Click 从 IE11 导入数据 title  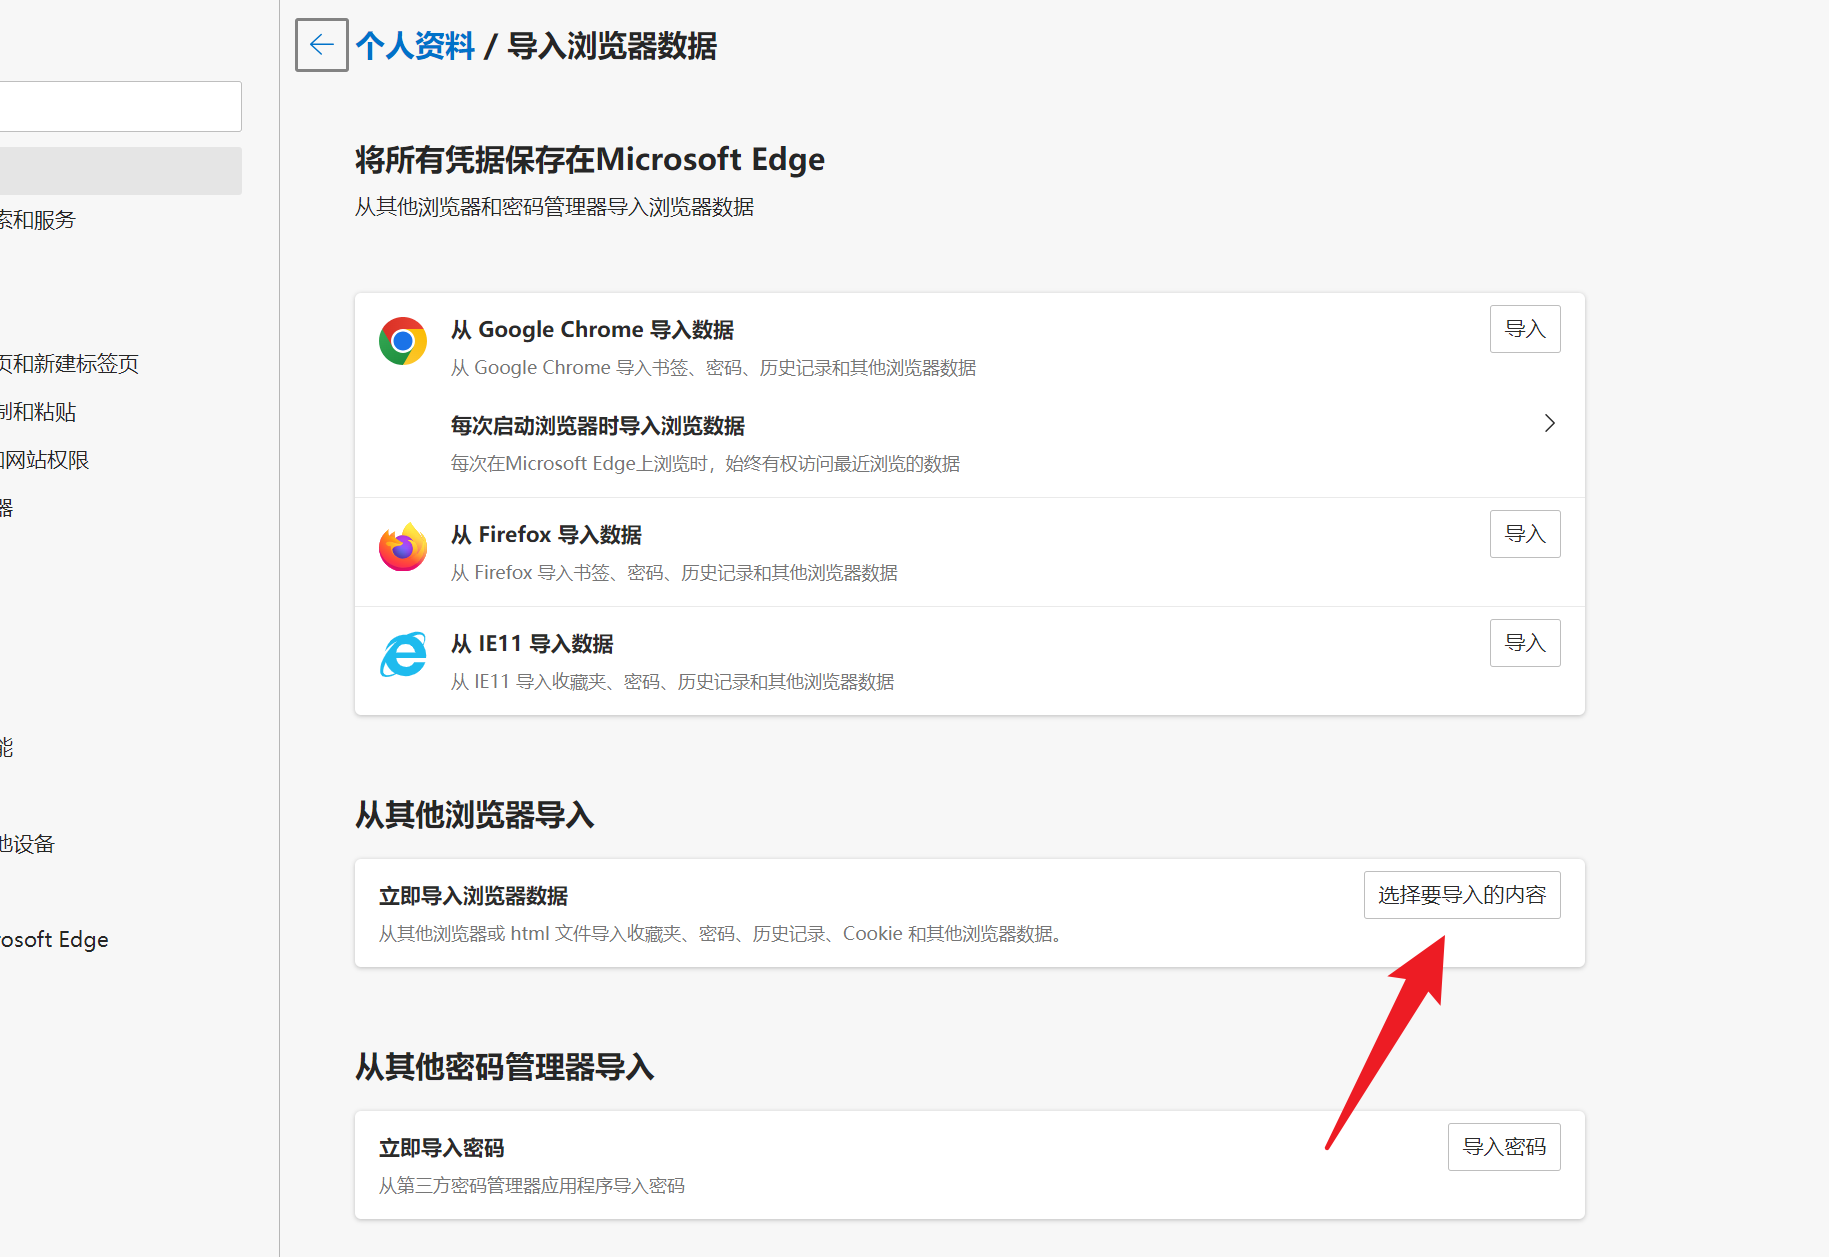[x=532, y=644]
